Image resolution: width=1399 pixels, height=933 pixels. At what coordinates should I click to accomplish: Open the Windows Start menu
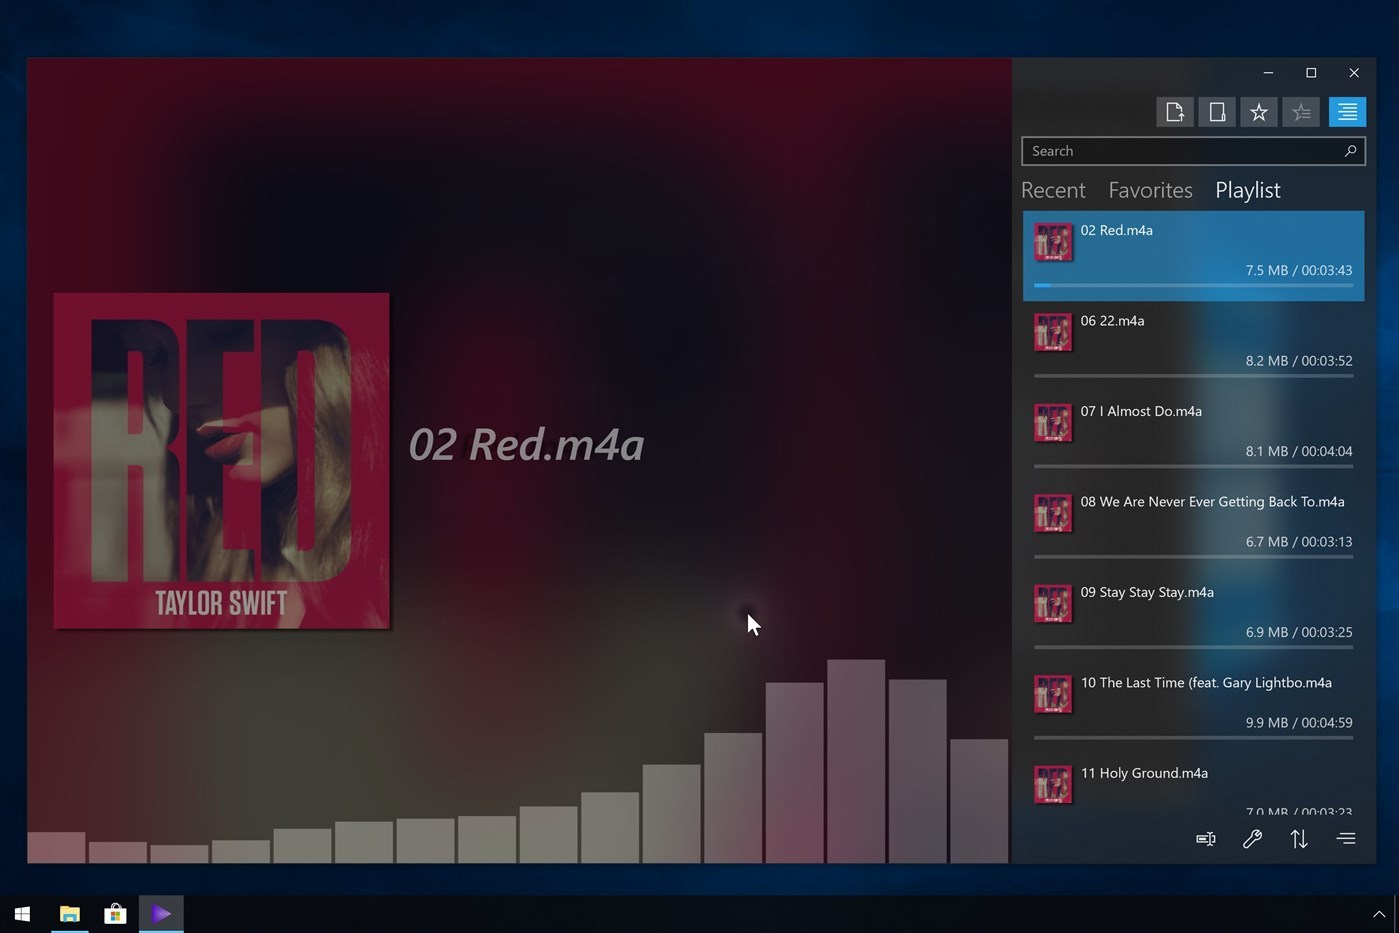click(x=22, y=914)
